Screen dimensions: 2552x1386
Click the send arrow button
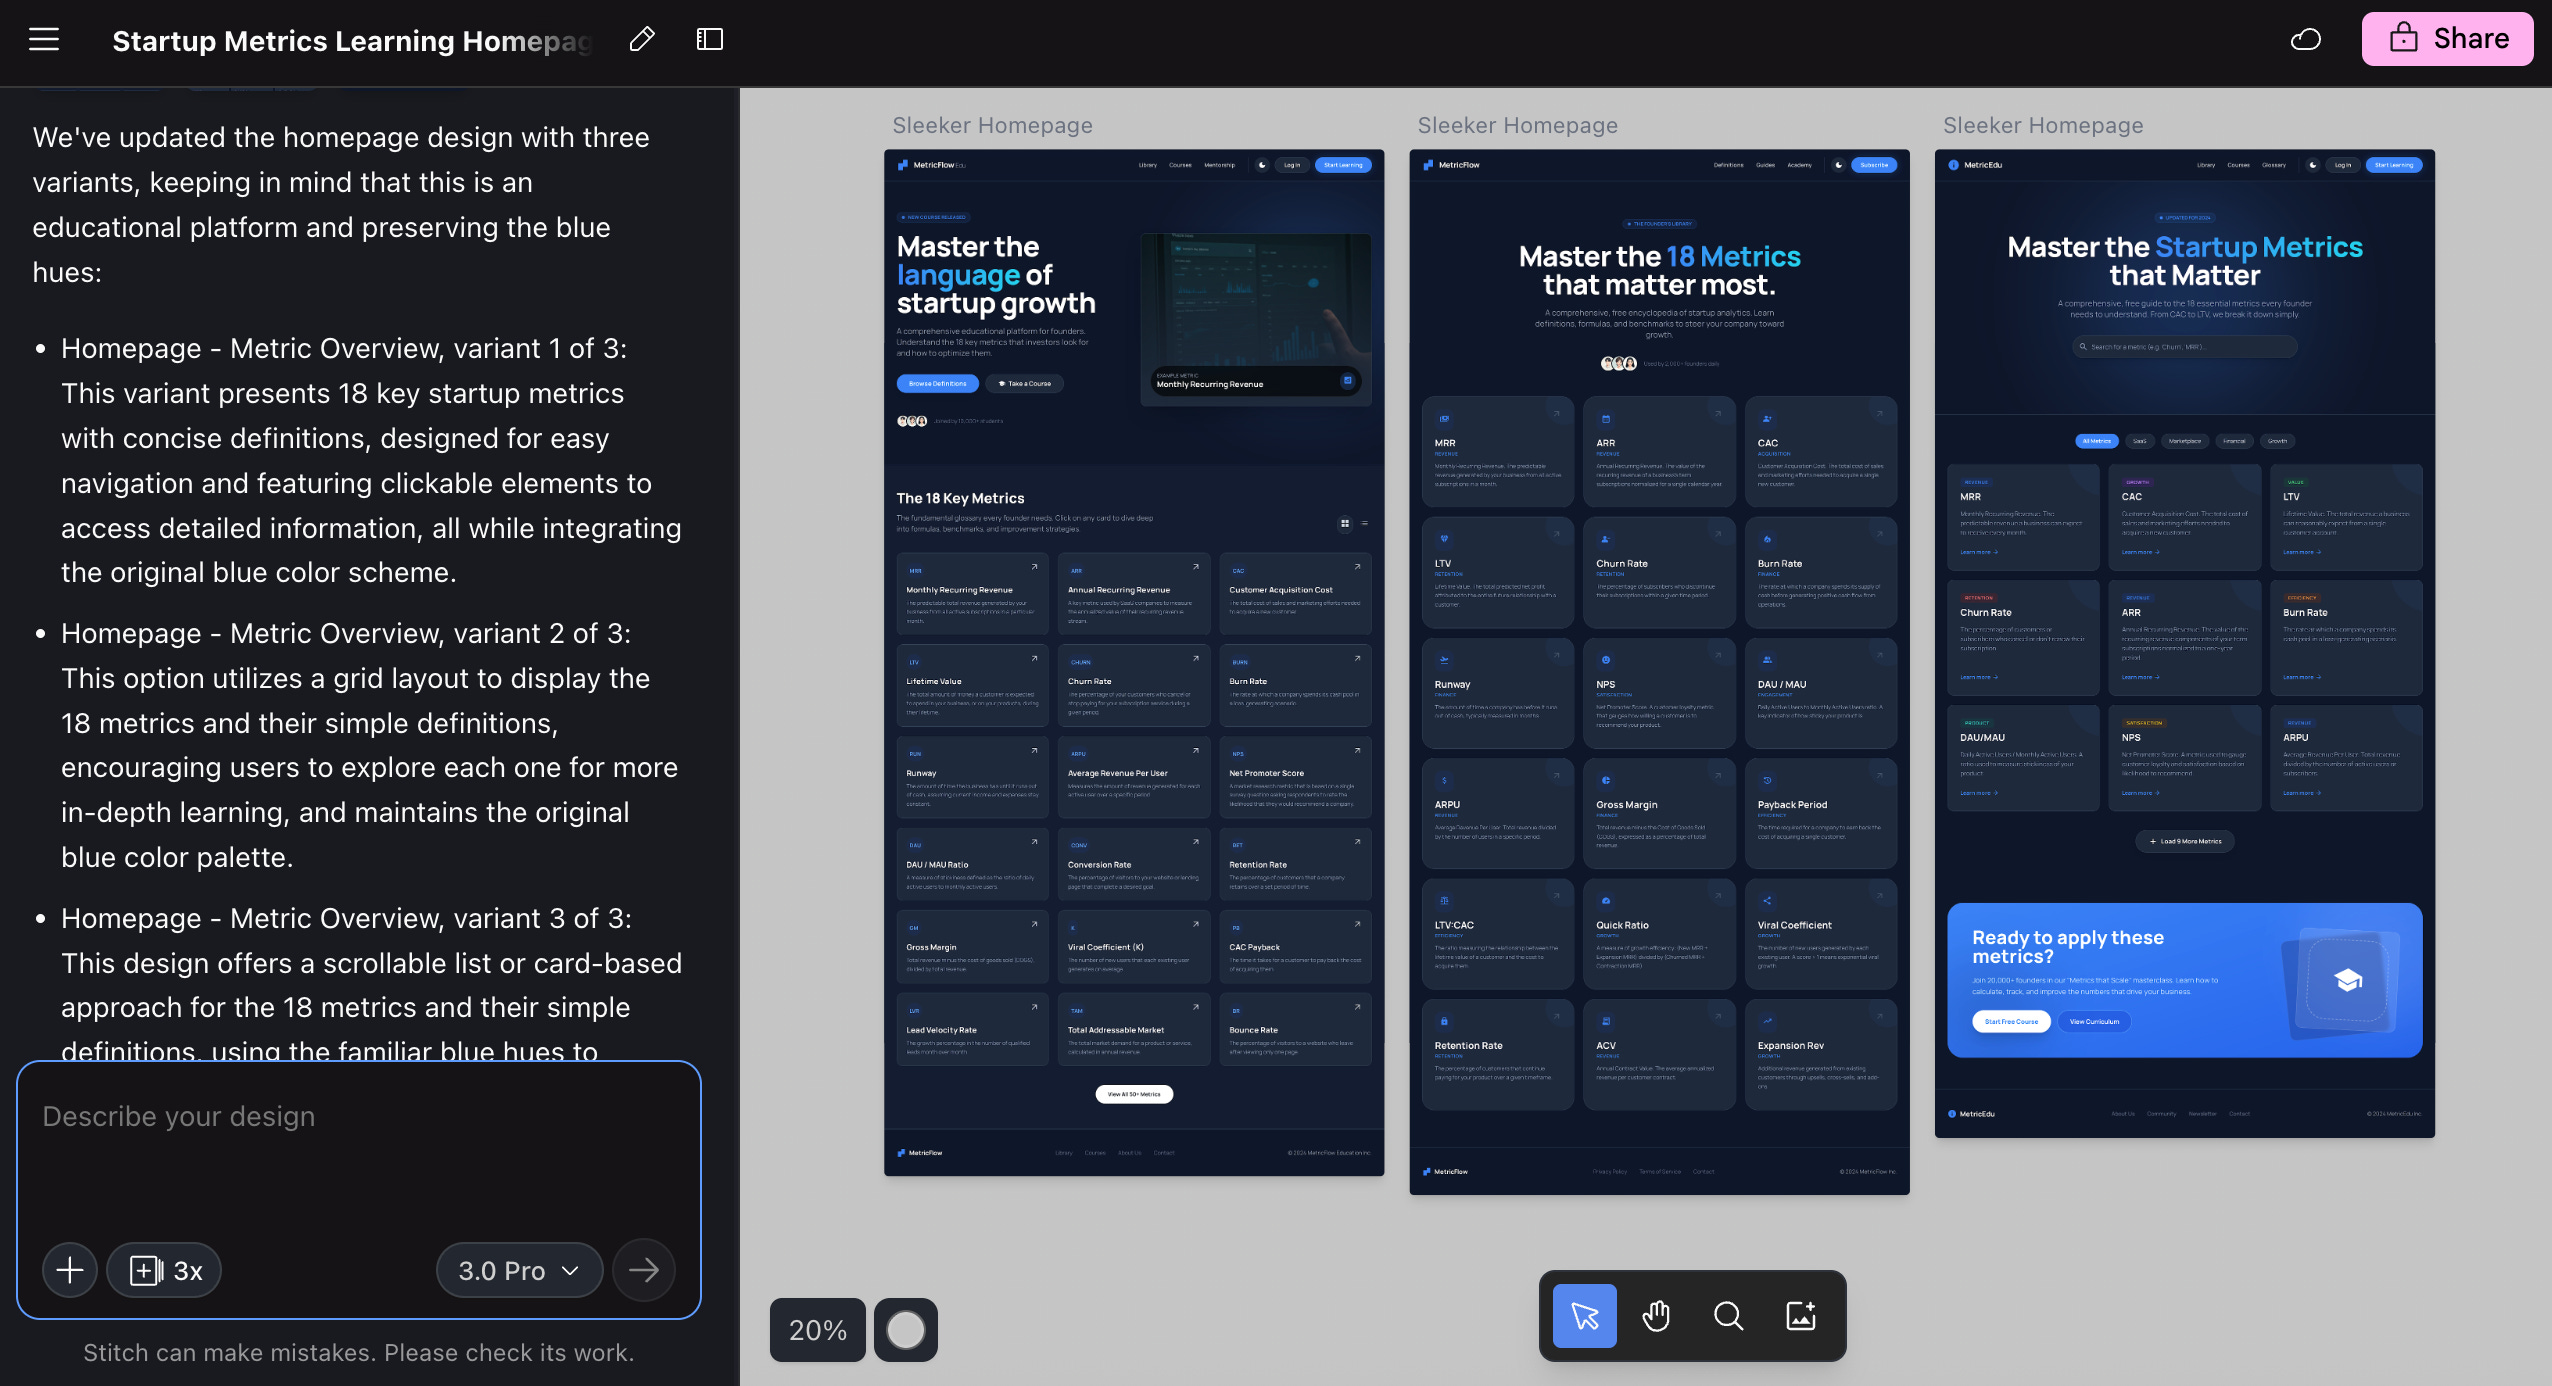[x=644, y=1270]
